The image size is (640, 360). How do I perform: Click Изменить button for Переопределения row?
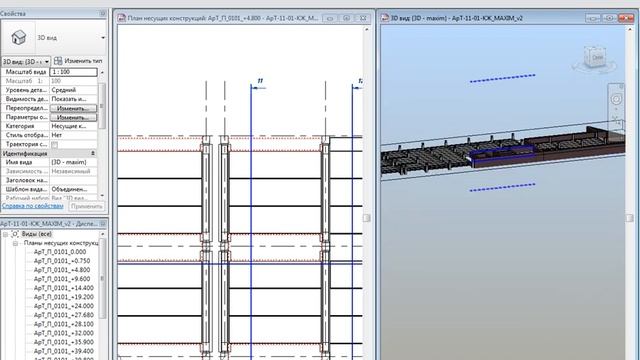(x=73, y=109)
